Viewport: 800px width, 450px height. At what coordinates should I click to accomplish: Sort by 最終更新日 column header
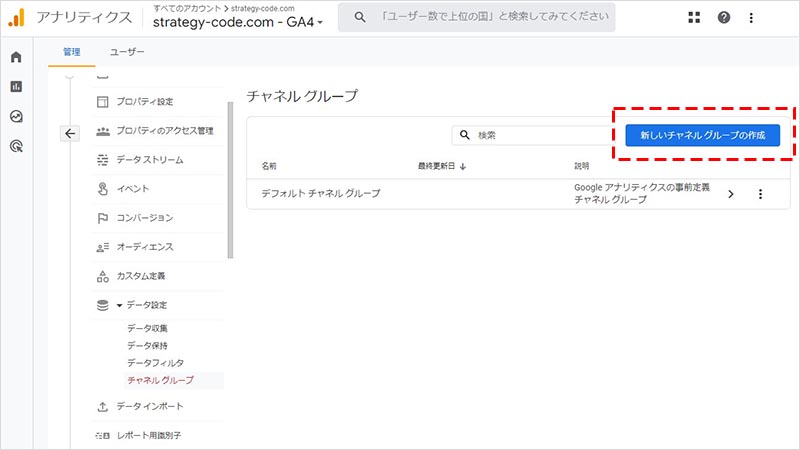point(442,166)
